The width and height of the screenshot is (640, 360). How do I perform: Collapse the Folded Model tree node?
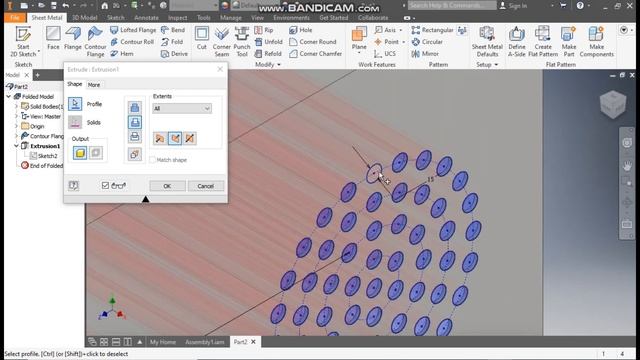pyautogui.click(x=9, y=97)
